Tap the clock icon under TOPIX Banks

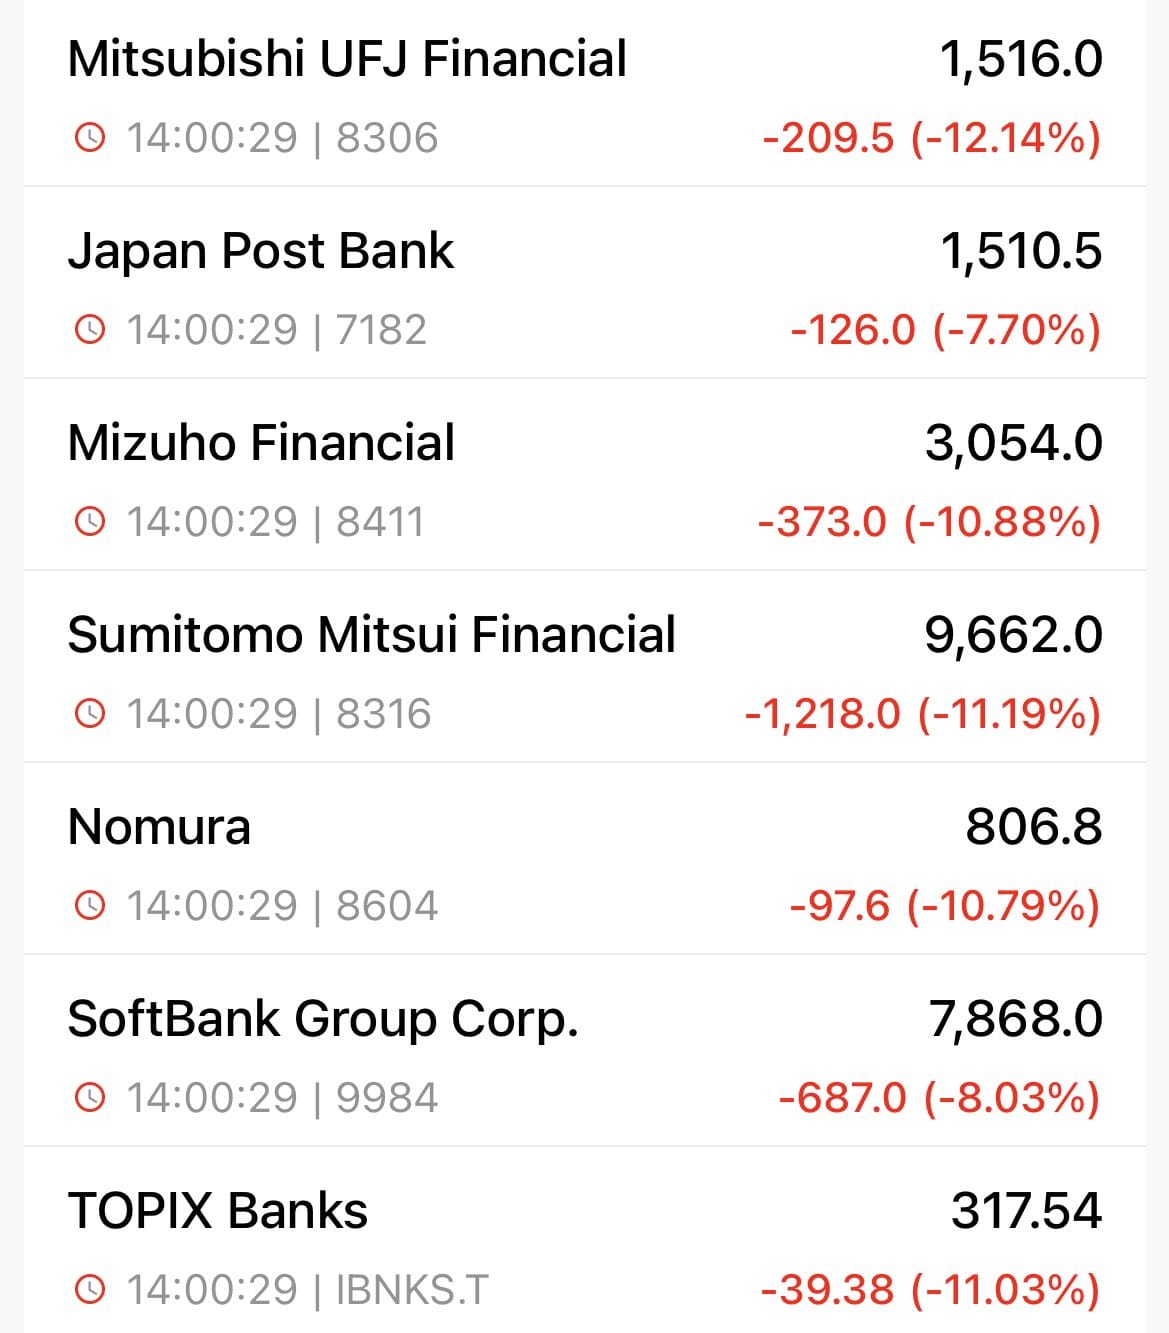tap(90, 1289)
